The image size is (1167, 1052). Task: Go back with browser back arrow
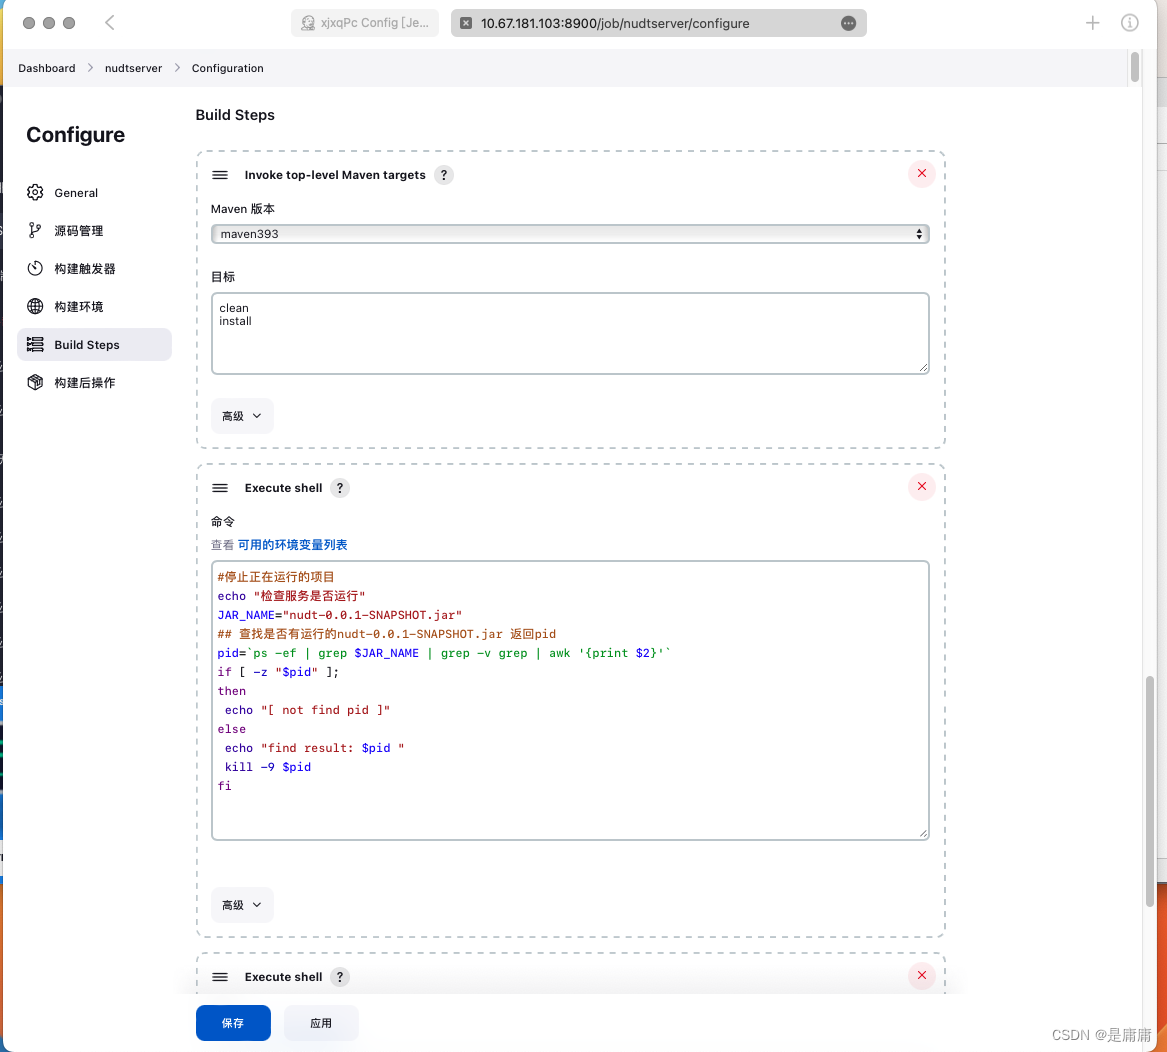(x=109, y=23)
